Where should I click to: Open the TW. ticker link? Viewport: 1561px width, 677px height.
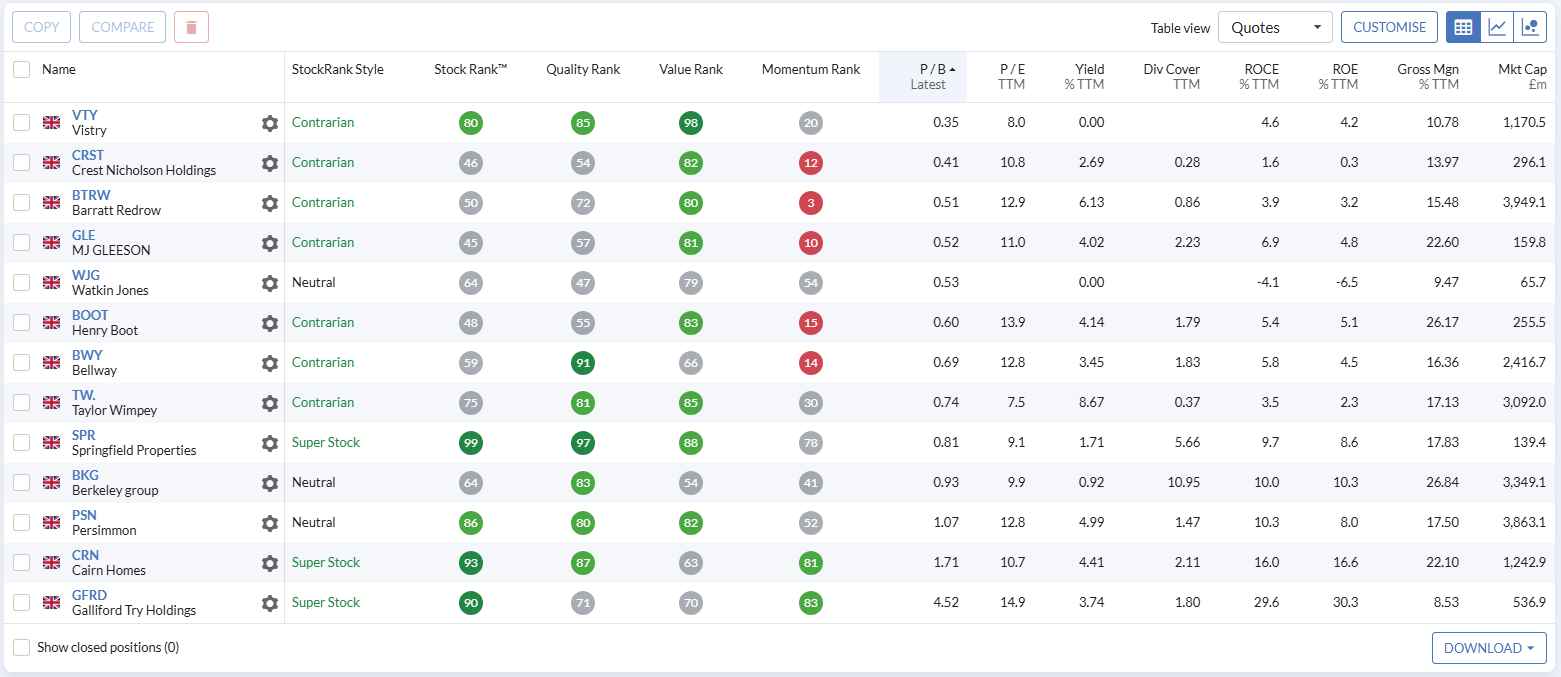click(x=84, y=395)
